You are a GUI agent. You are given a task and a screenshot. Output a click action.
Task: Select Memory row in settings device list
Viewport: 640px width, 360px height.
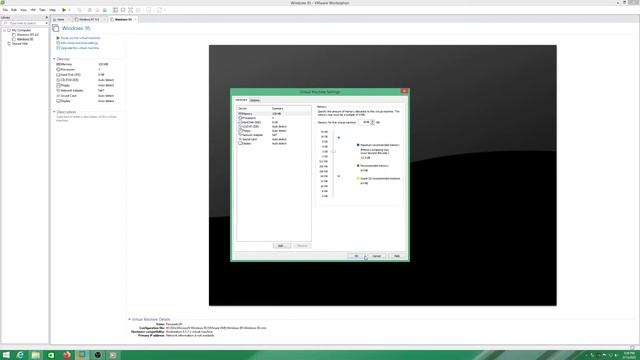[274, 113]
